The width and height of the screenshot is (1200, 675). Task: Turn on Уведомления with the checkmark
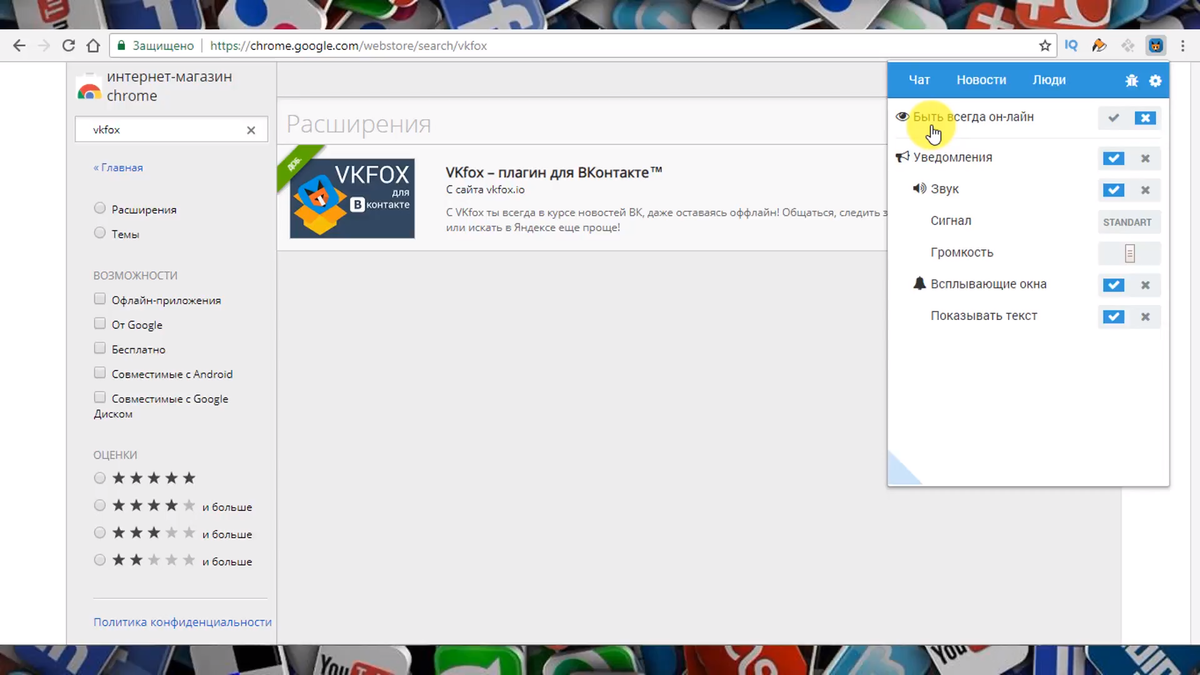(x=1114, y=158)
